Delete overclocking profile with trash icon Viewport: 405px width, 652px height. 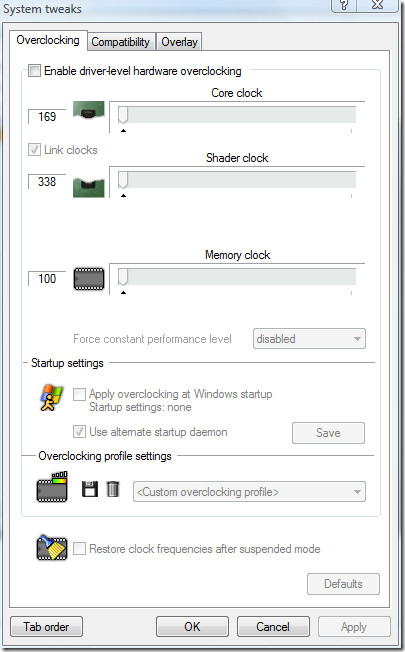pos(113,489)
